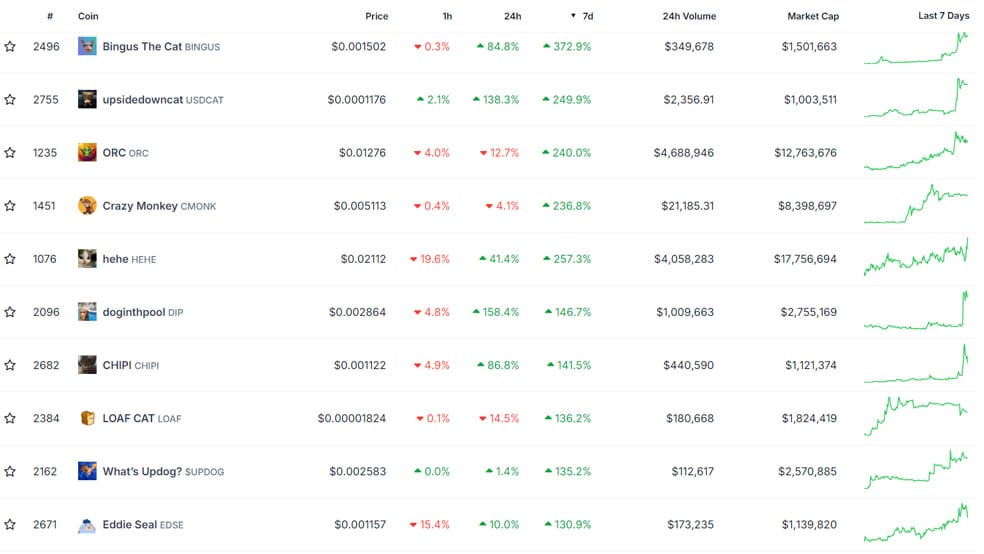984x554 pixels.
Task: Click the hehe 7-day sparkline chart
Action: 916,257
